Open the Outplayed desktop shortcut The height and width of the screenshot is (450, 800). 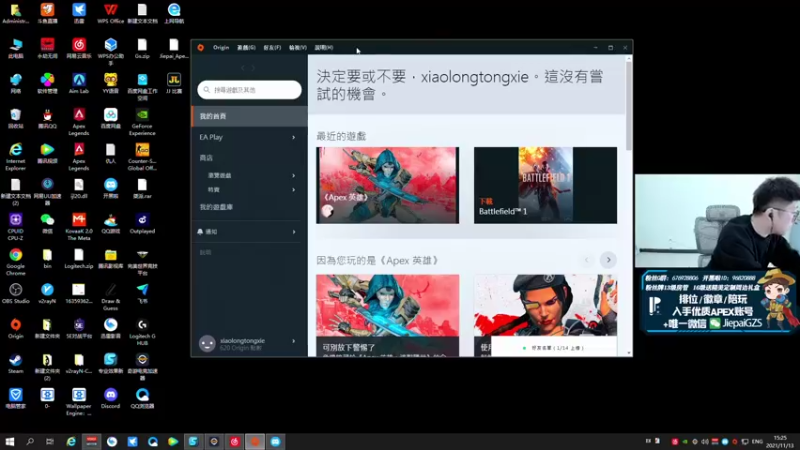142,223
